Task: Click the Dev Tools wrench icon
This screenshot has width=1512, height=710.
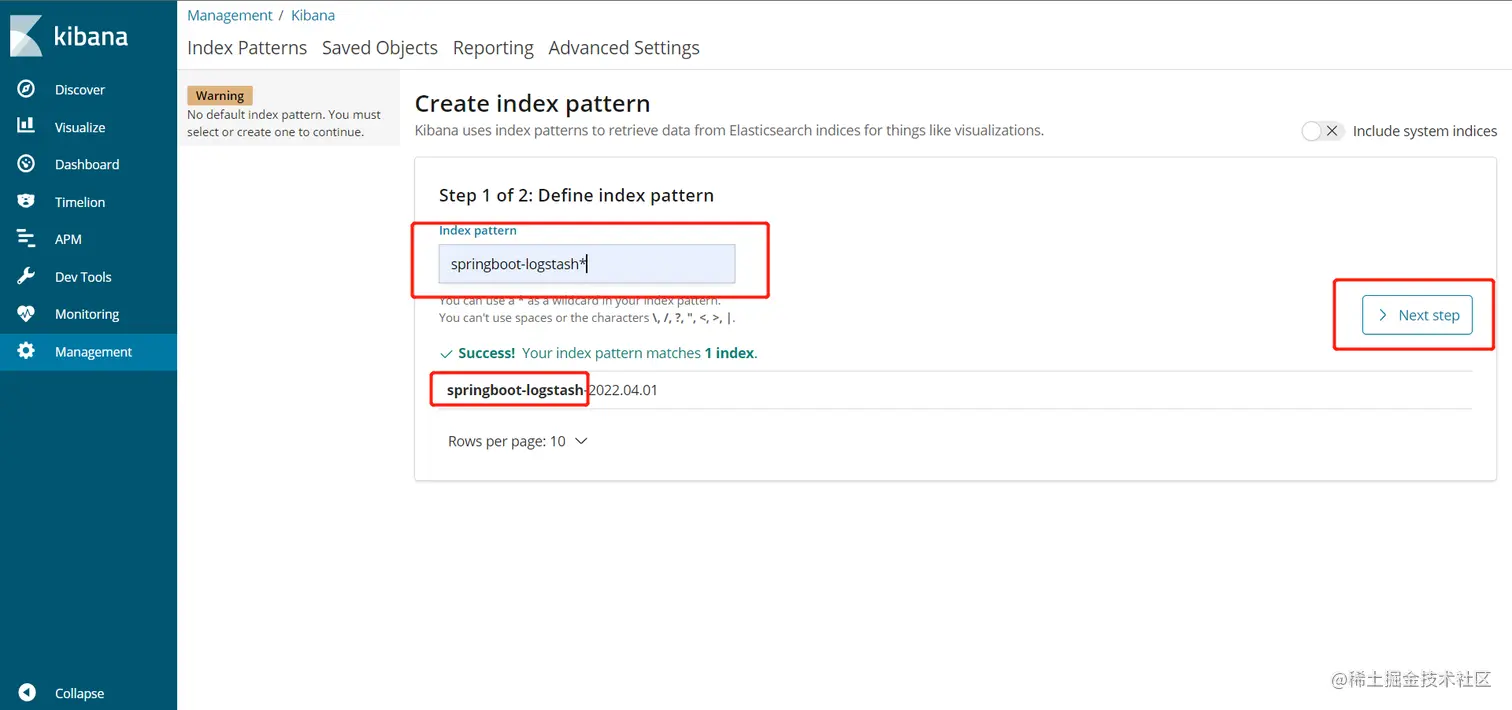Action: [x=26, y=276]
